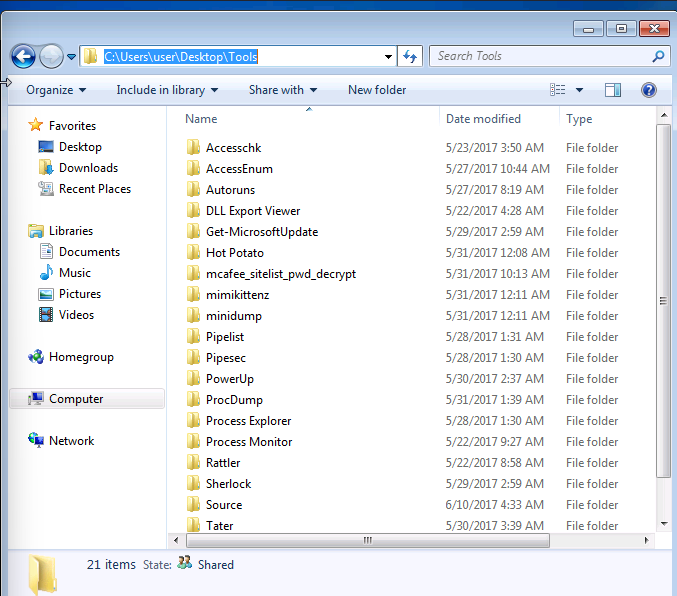Viewport: 677px width, 596px height.
Task: Select the Accesschk folder icon
Action: [193, 147]
